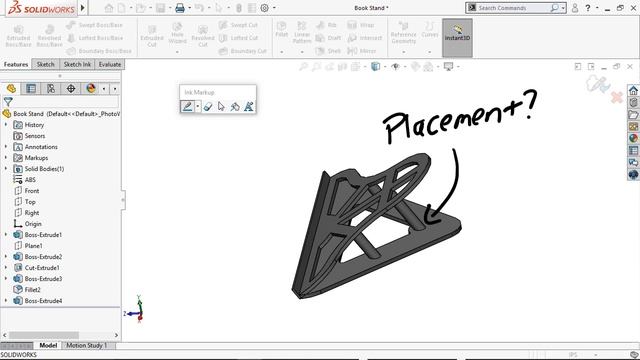Open the Model tab at bottom
Image resolution: width=640 pixels, height=360 pixels.
pyautogui.click(x=48, y=345)
